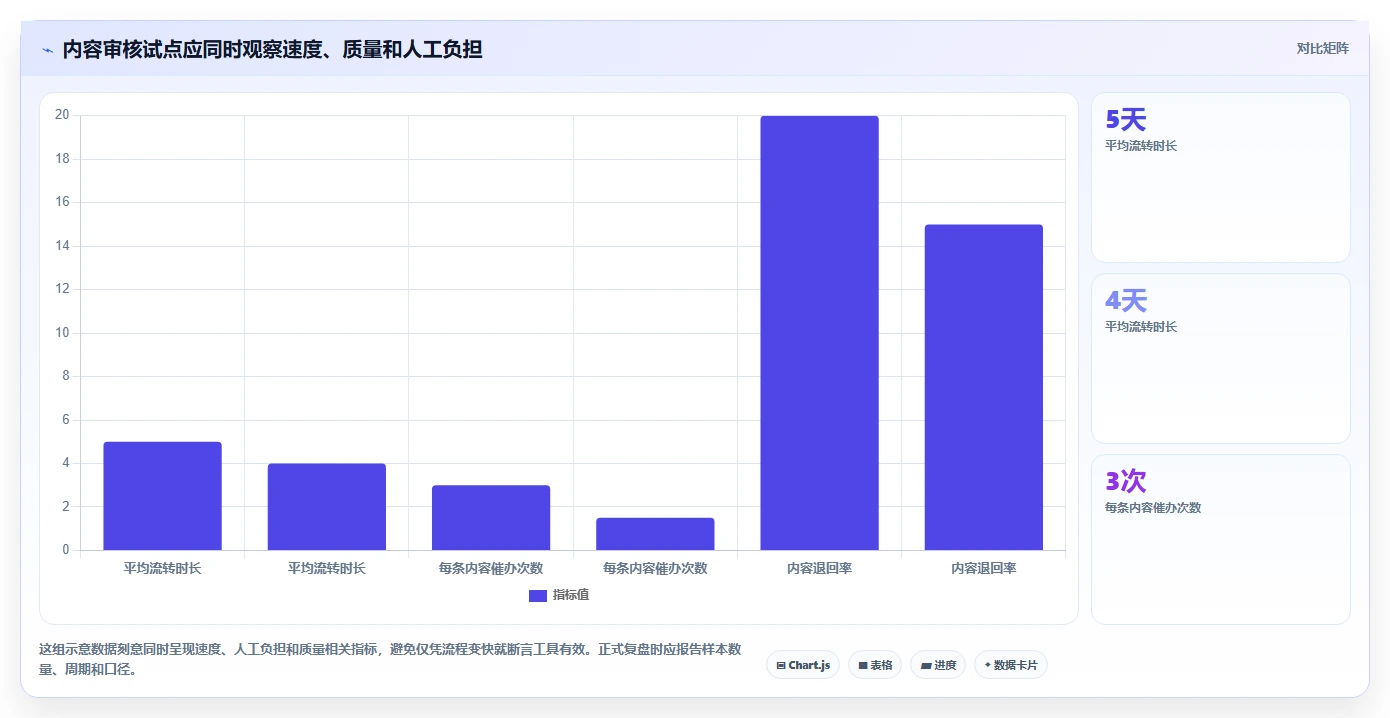Screen dimensions: 1390x718
Task: Click the y-axis label 14
Action: tap(62, 246)
